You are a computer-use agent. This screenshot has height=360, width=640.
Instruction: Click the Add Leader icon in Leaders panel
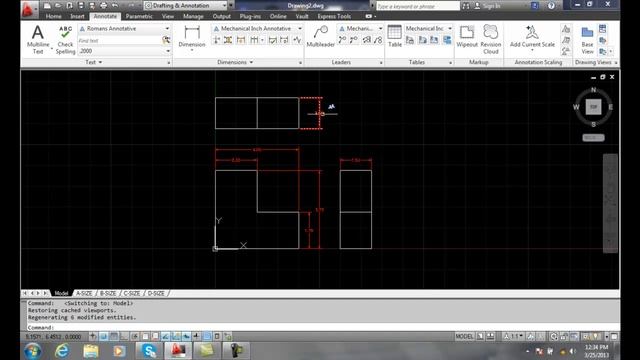pos(342,40)
